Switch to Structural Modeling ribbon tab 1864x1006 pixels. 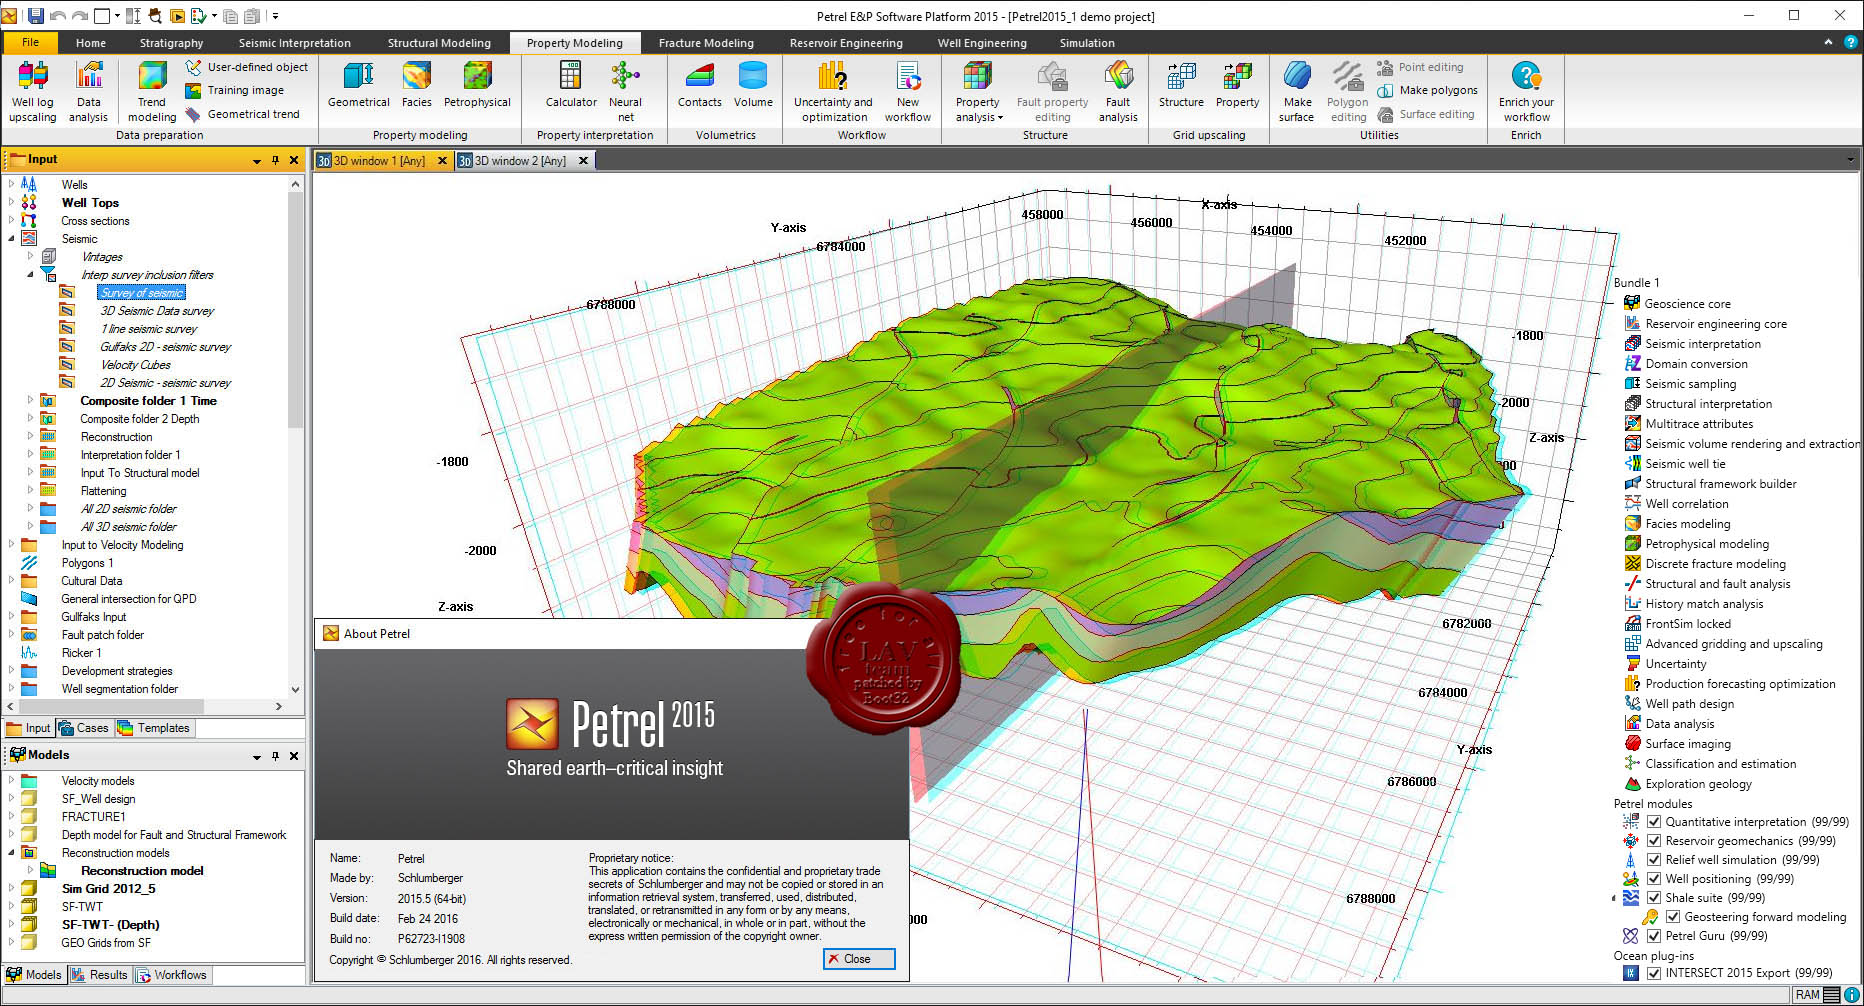[x=439, y=43]
